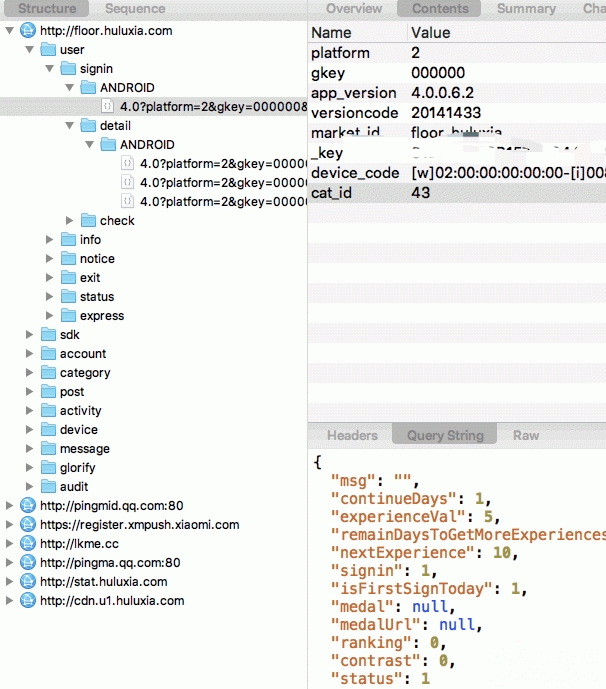Image resolution: width=606 pixels, height=689 pixels.
Task: Collapse the signin folder
Action: point(50,69)
